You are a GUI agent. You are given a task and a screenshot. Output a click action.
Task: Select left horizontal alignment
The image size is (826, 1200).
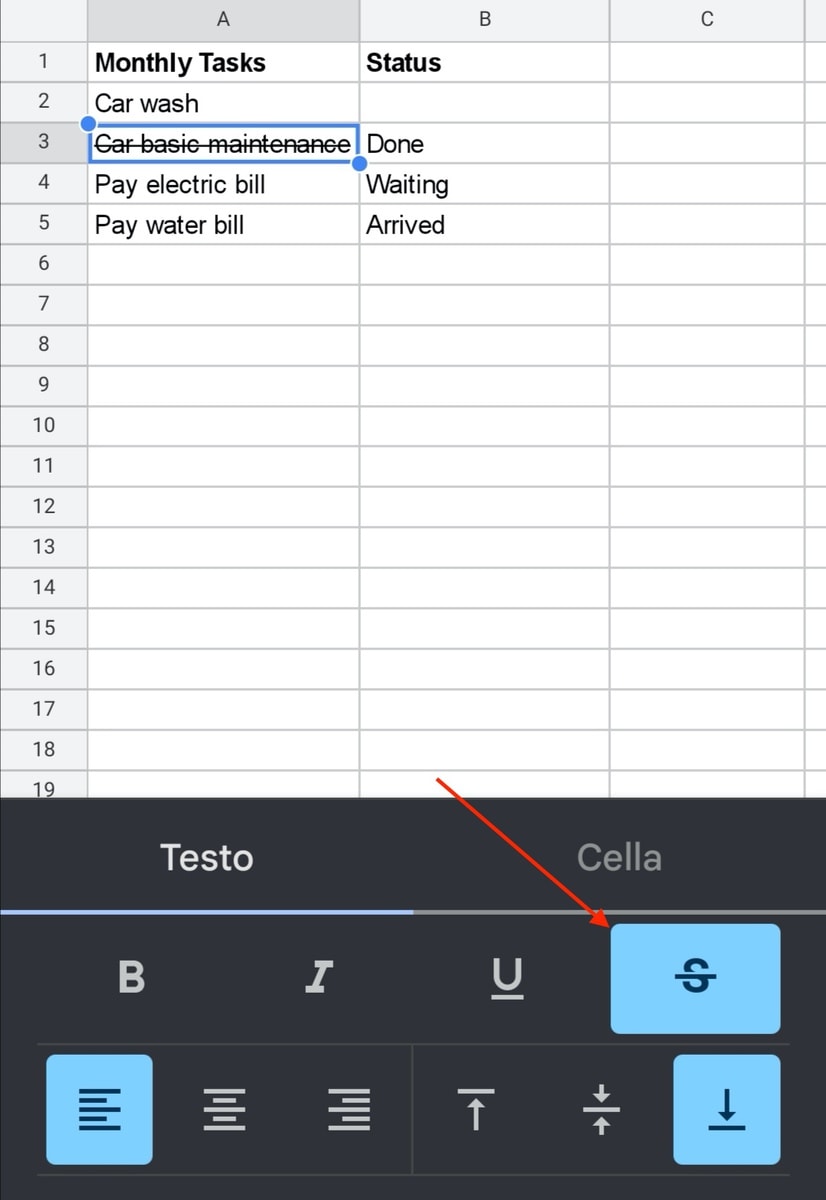pyautogui.click(x=99, y=1109)
